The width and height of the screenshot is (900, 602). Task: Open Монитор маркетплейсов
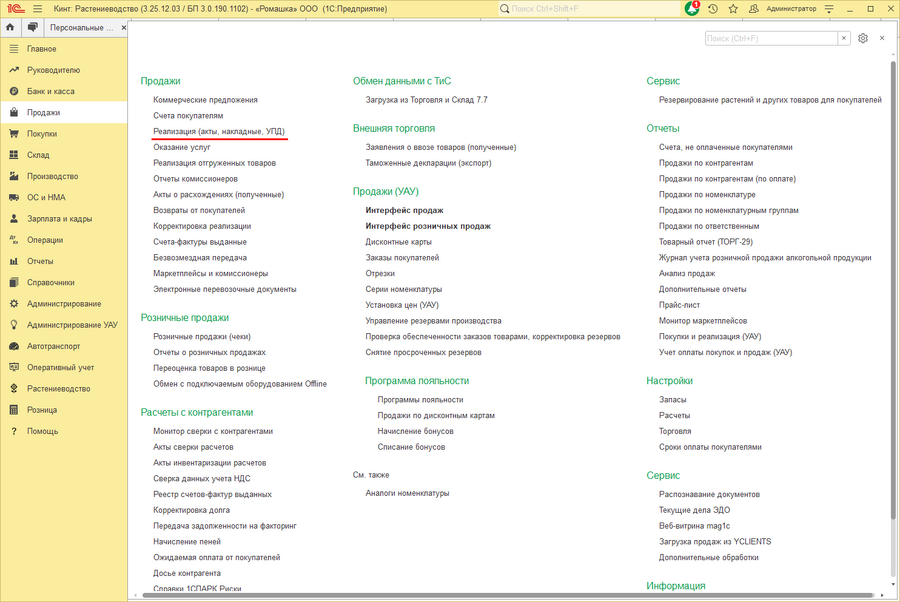pos(703,321)
